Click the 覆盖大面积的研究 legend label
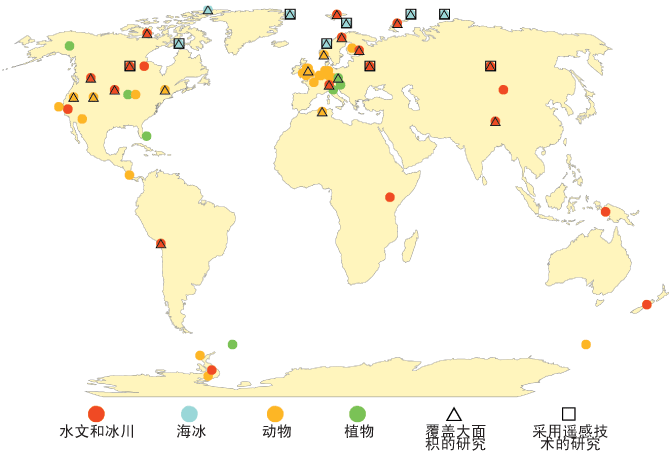The image size is (669, 457). pos(455,437)
